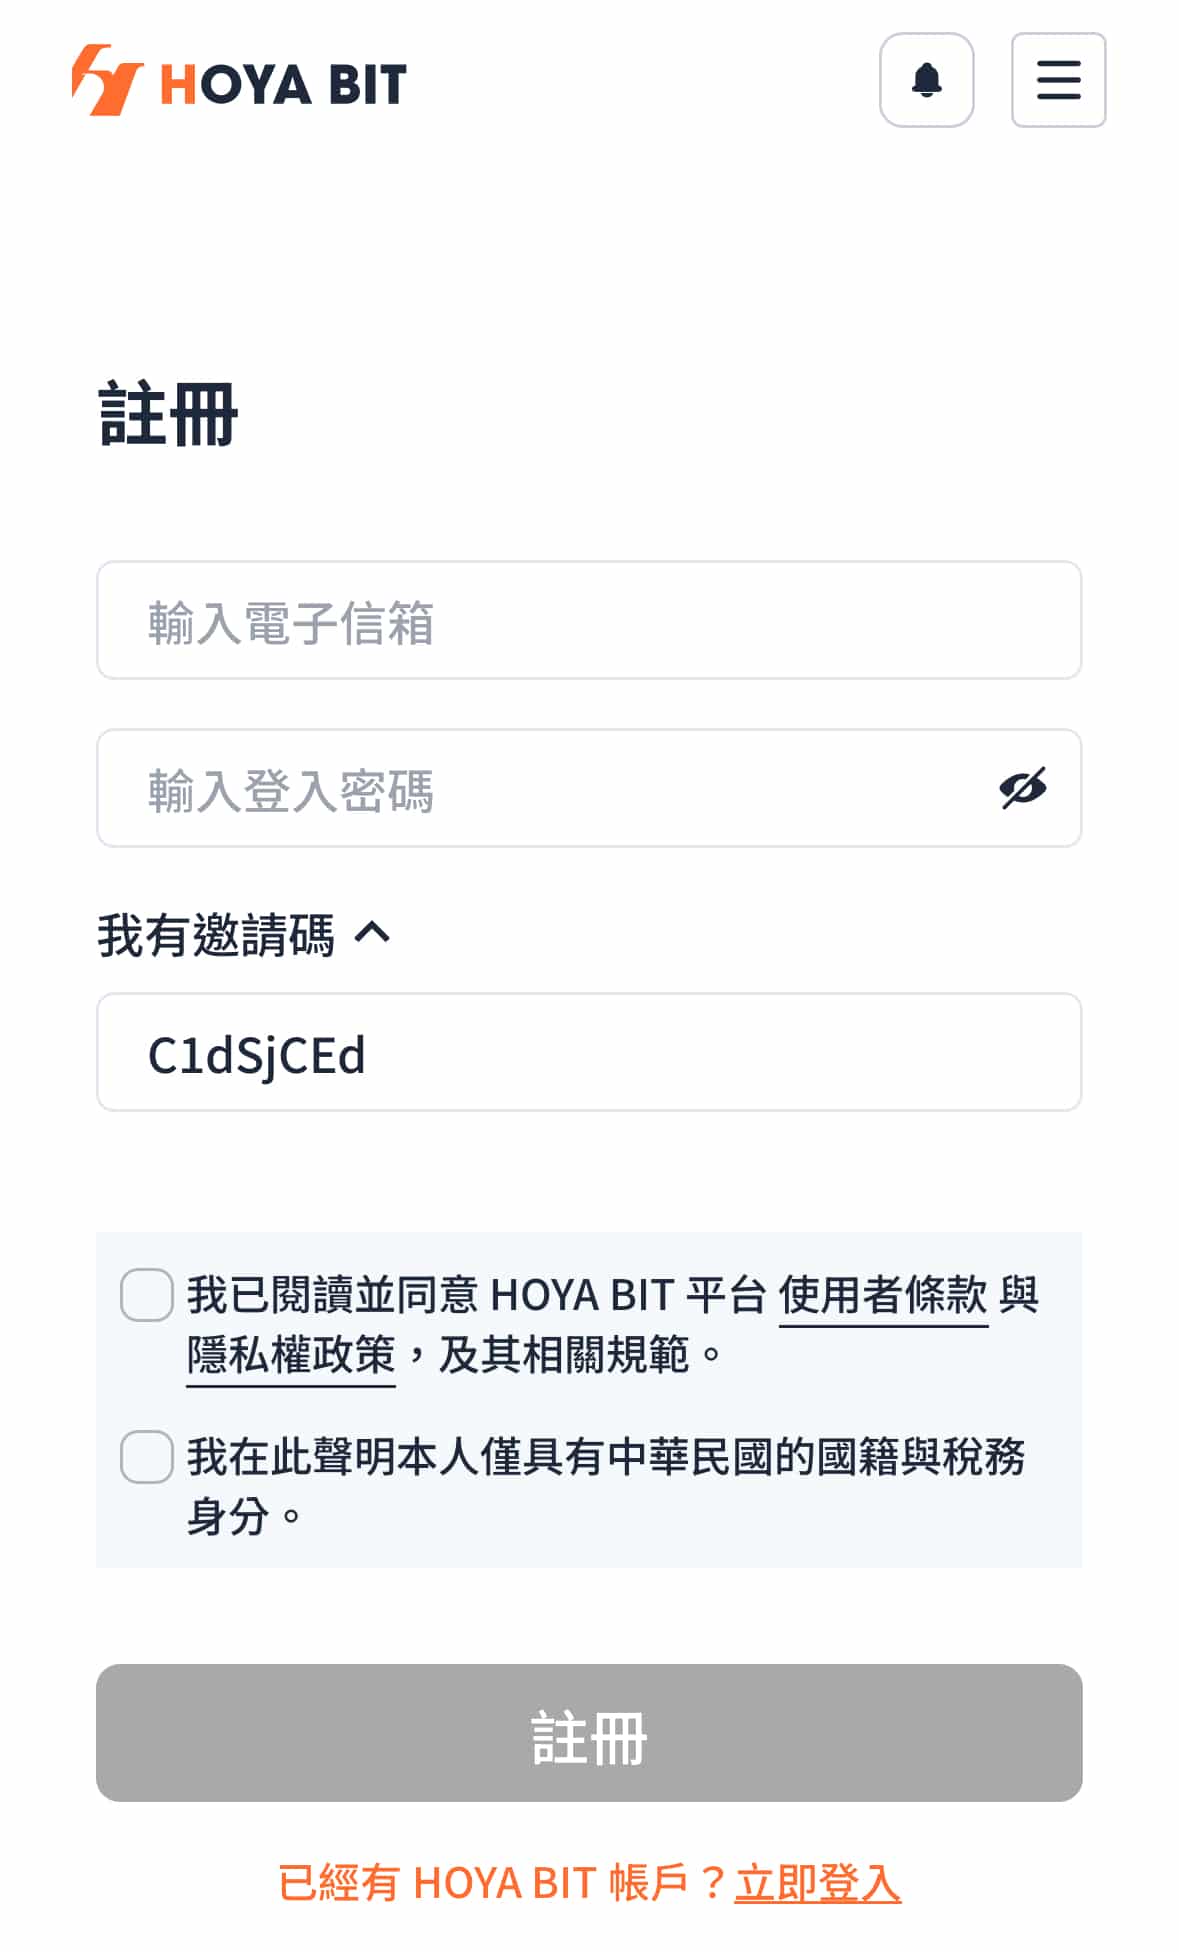Click the orange HOYA BIT logo mark
The height and width of the screenshot is (1952, 1179).
[107, 80]
